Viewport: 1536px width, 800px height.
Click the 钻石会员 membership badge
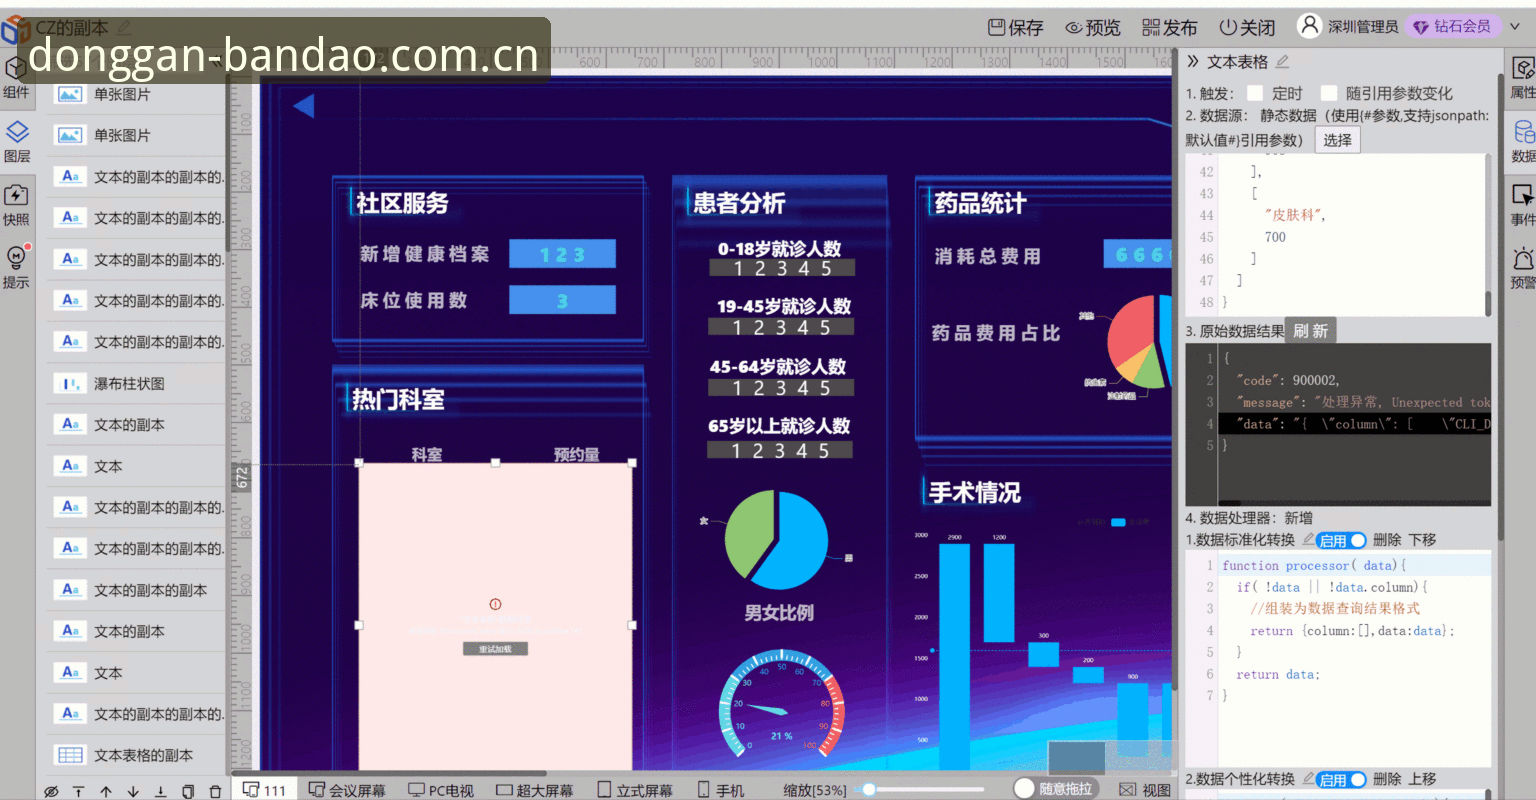pos(1451,26)
